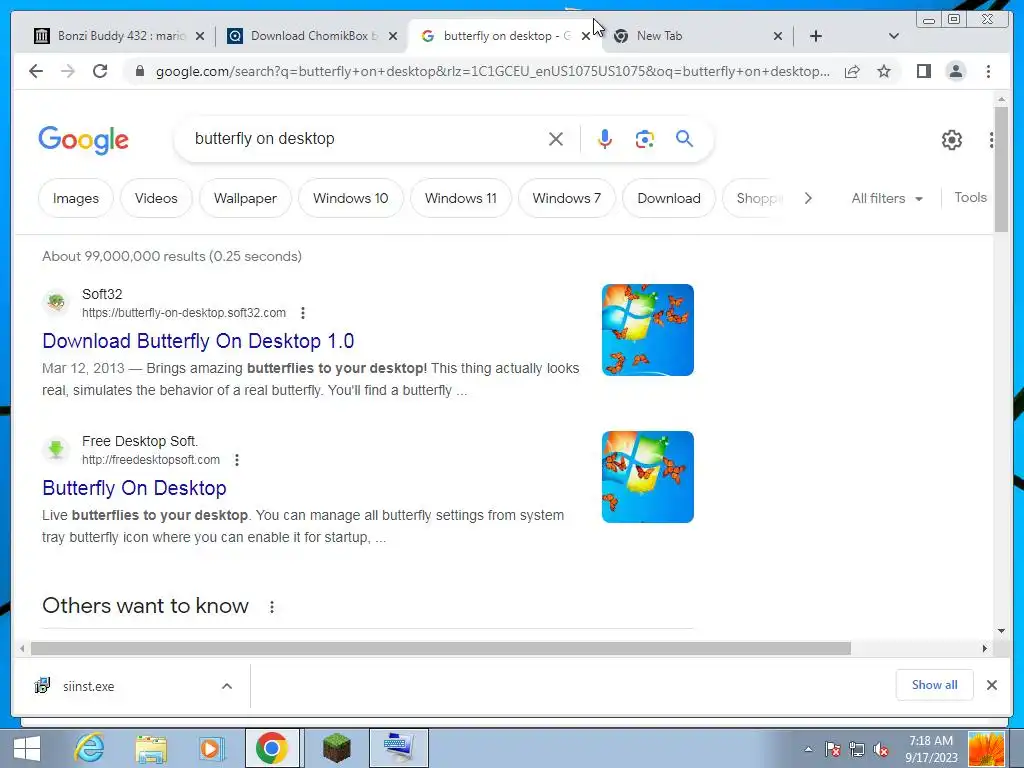Image resolution: width=1024 pixels, height=768 pixels.
Task: Open Internet Explorer from taskbar
Action: [89, 748]
